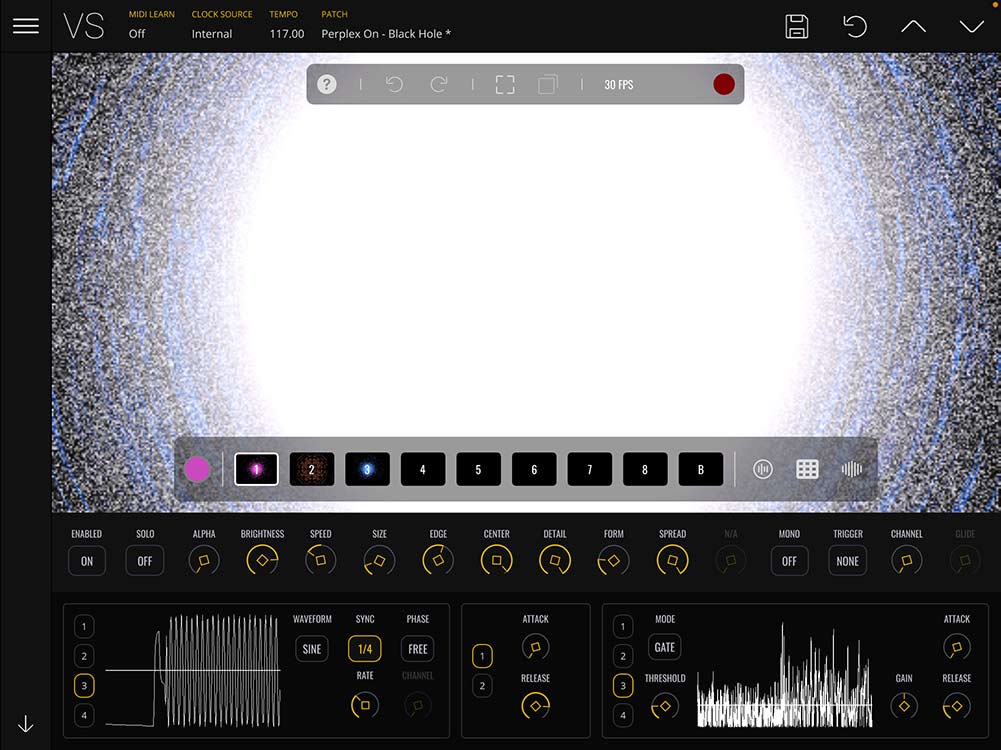1001x750 pixels.
Task: Enter fullscreen visual mode
Action: click(505, 84)
